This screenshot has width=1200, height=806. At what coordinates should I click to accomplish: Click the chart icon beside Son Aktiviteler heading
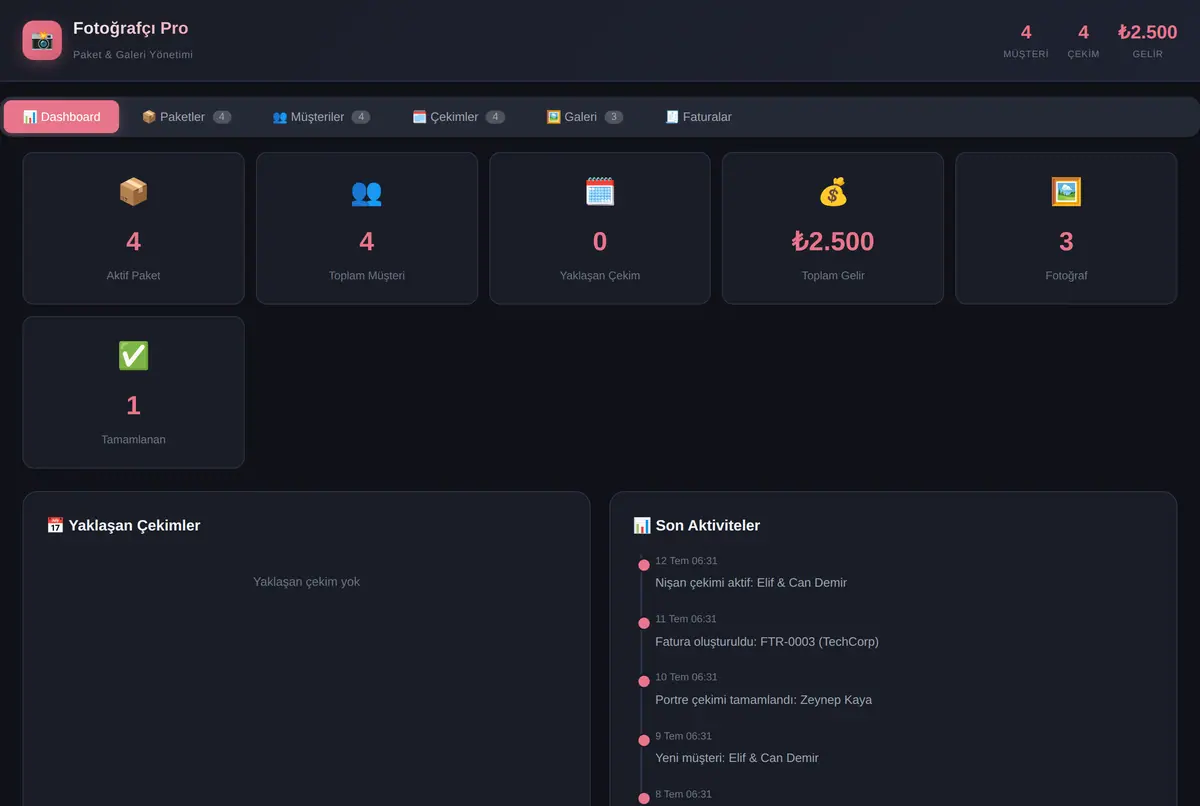click(x=642, y=525)
